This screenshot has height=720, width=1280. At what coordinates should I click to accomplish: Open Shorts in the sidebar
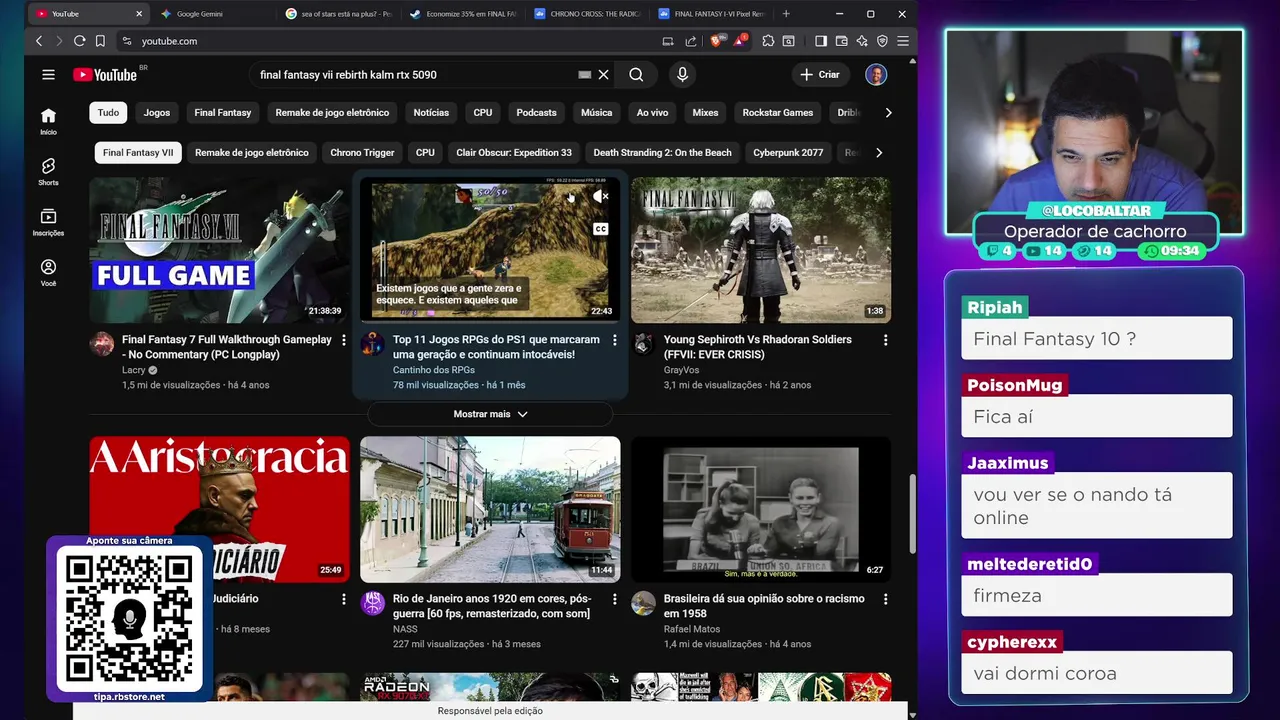tap(48, 172)
